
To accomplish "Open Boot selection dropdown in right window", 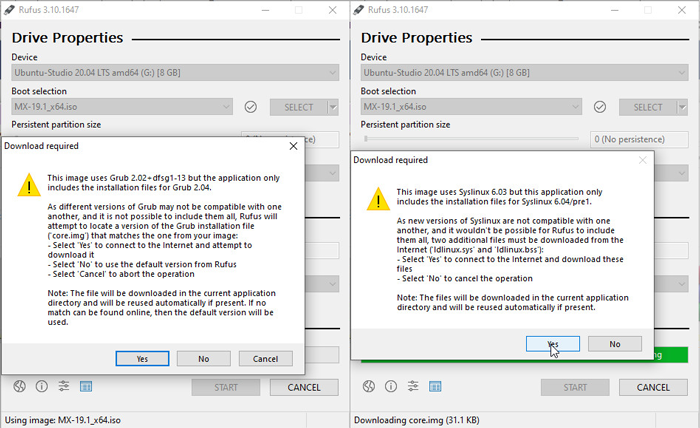I will (471, 107).
